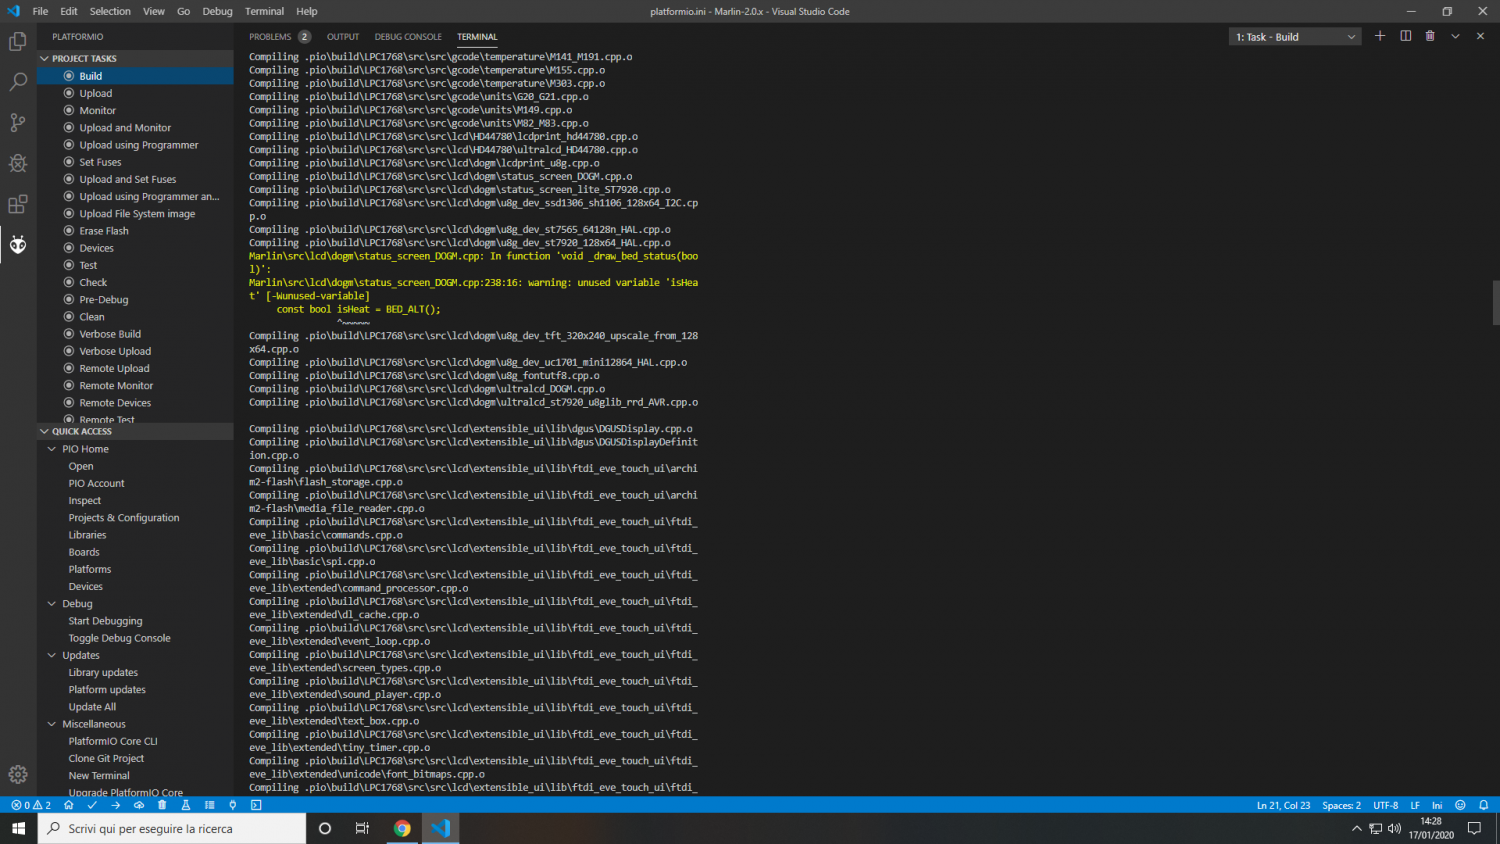Viewport: 1500px width, 844px height.
Task: Collapse the PROJECT TASKS section
Action: click(44, 59)
